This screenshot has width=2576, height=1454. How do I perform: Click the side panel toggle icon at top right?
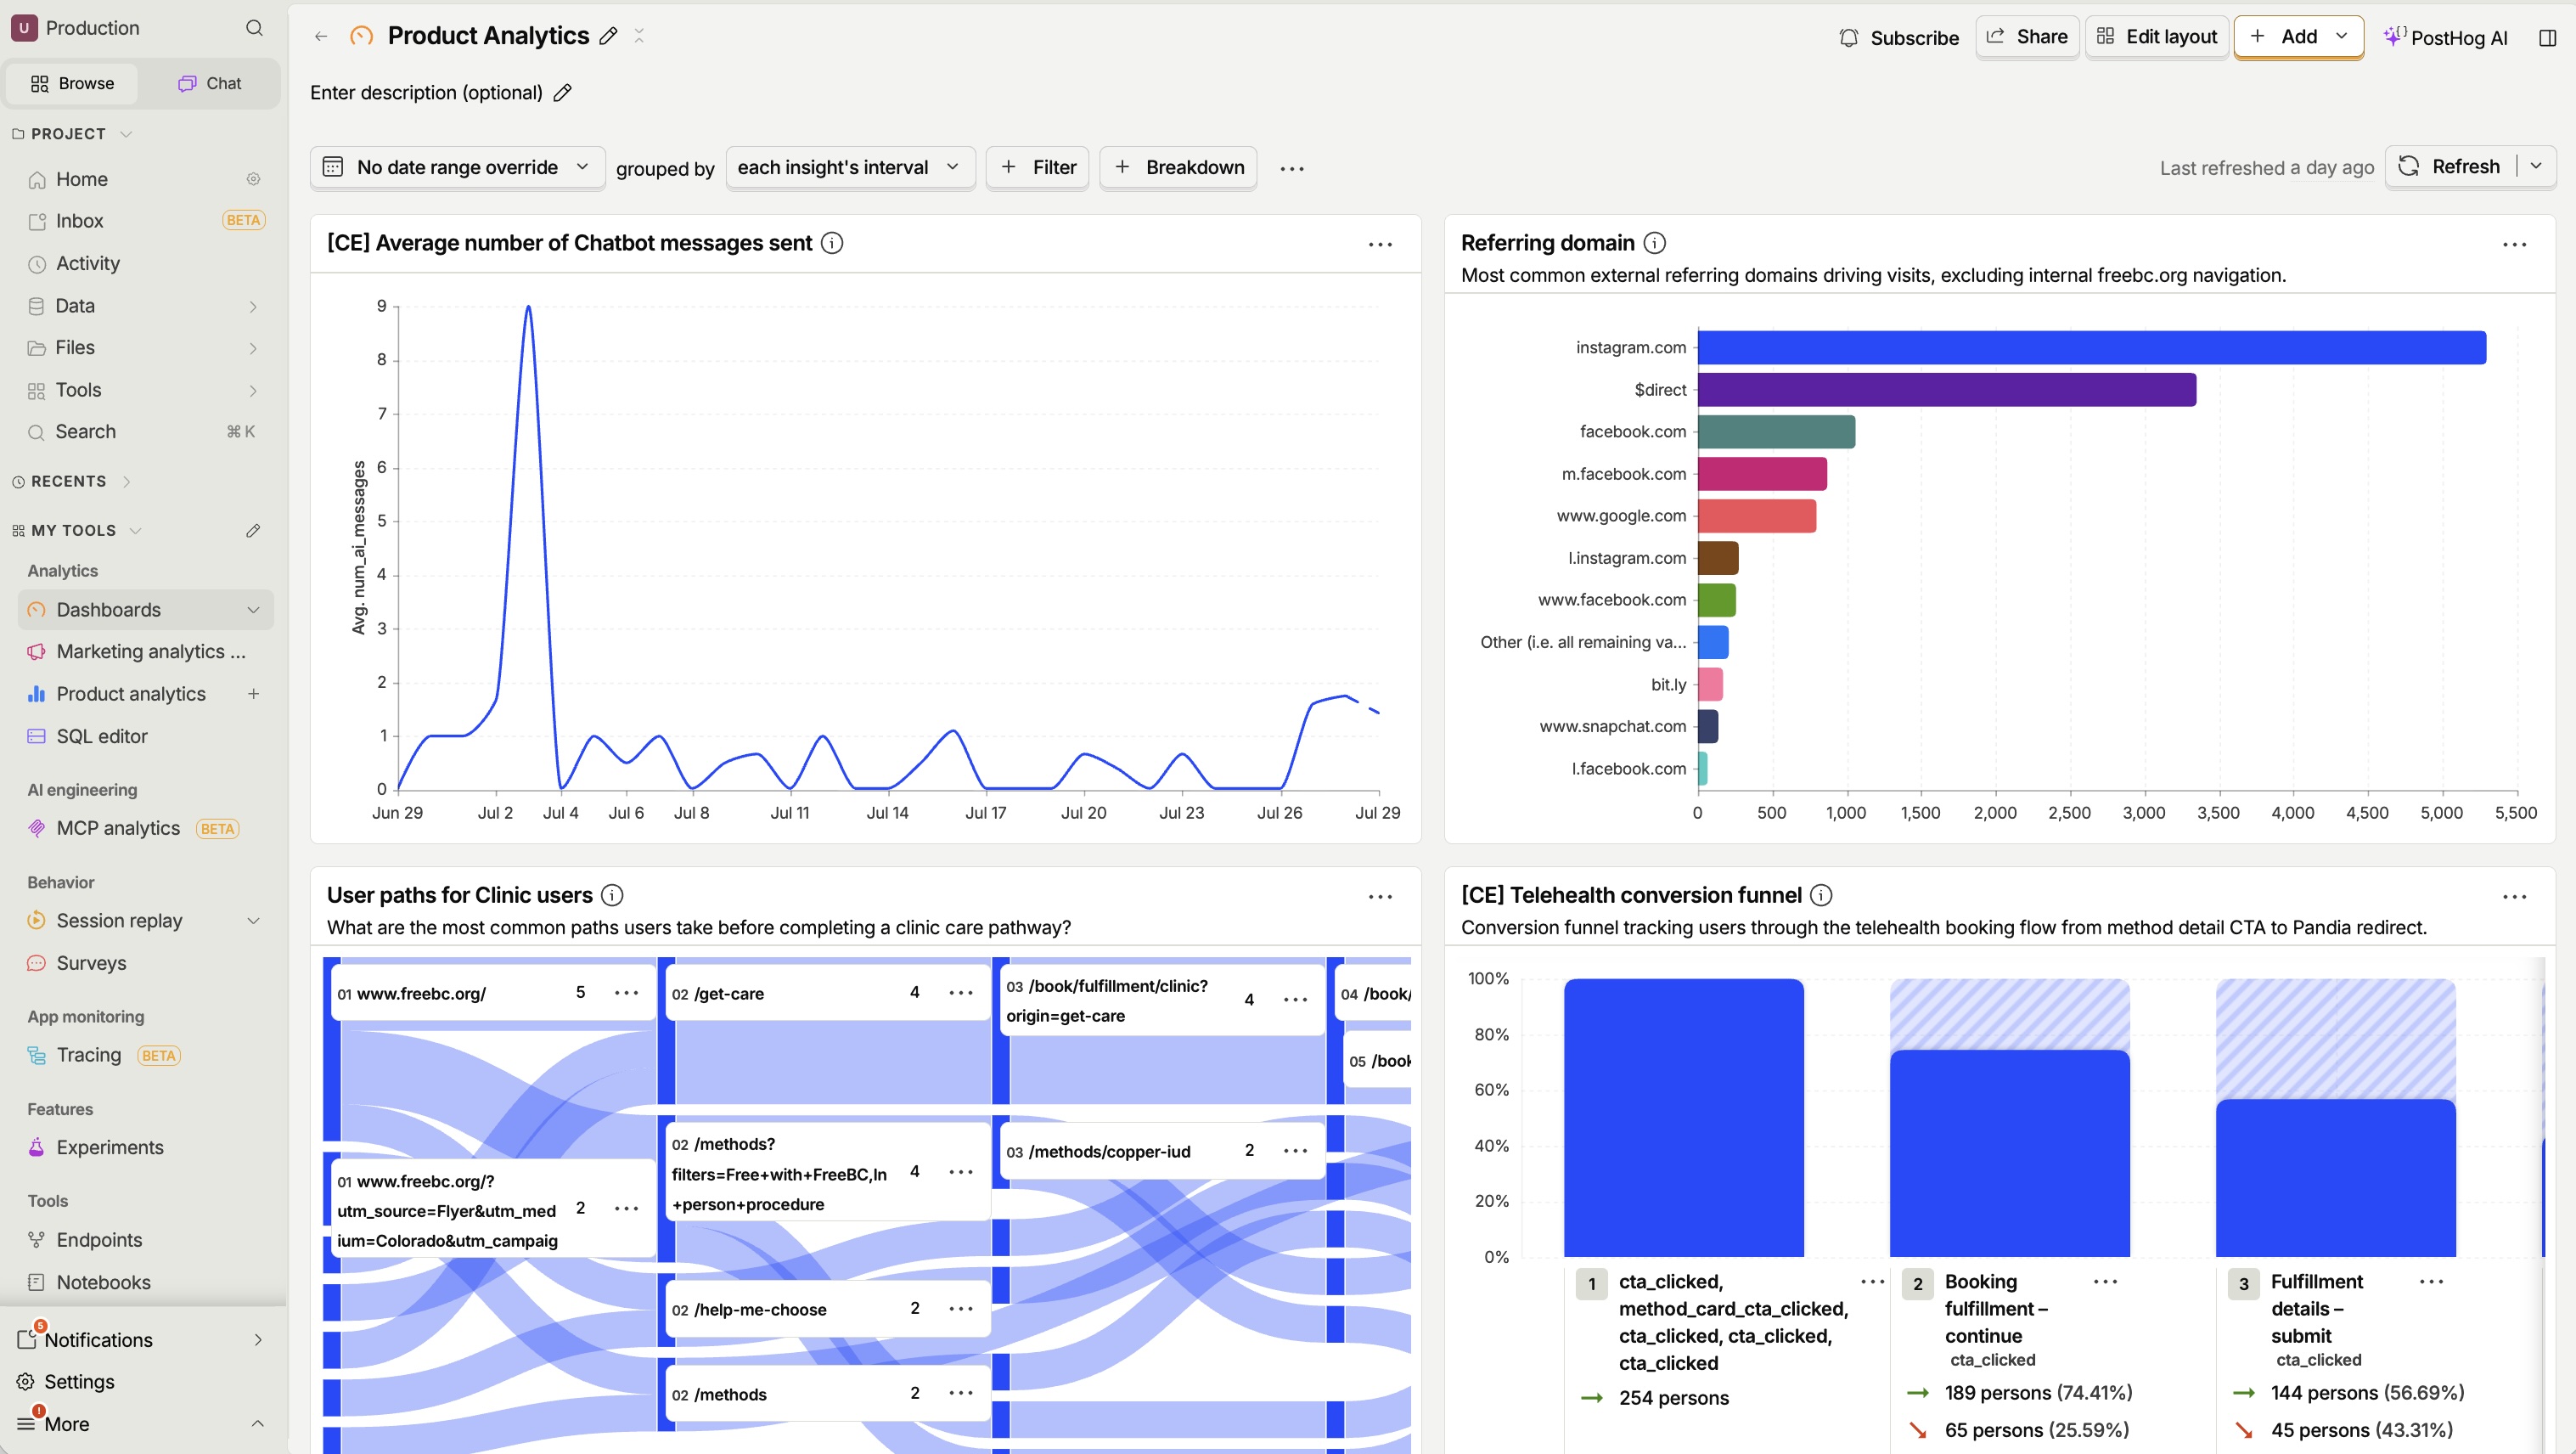pos(2547,37)
